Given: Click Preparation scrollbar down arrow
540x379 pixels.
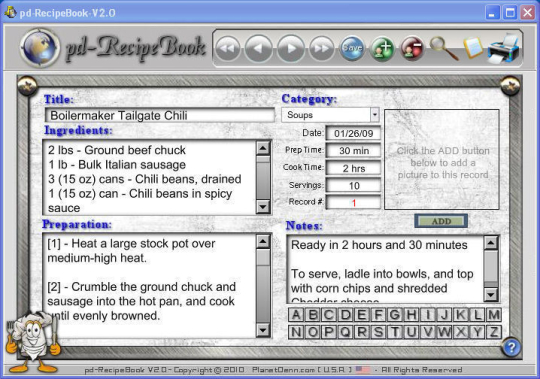Looking at the screenshot, I should (x=263, y=330).
